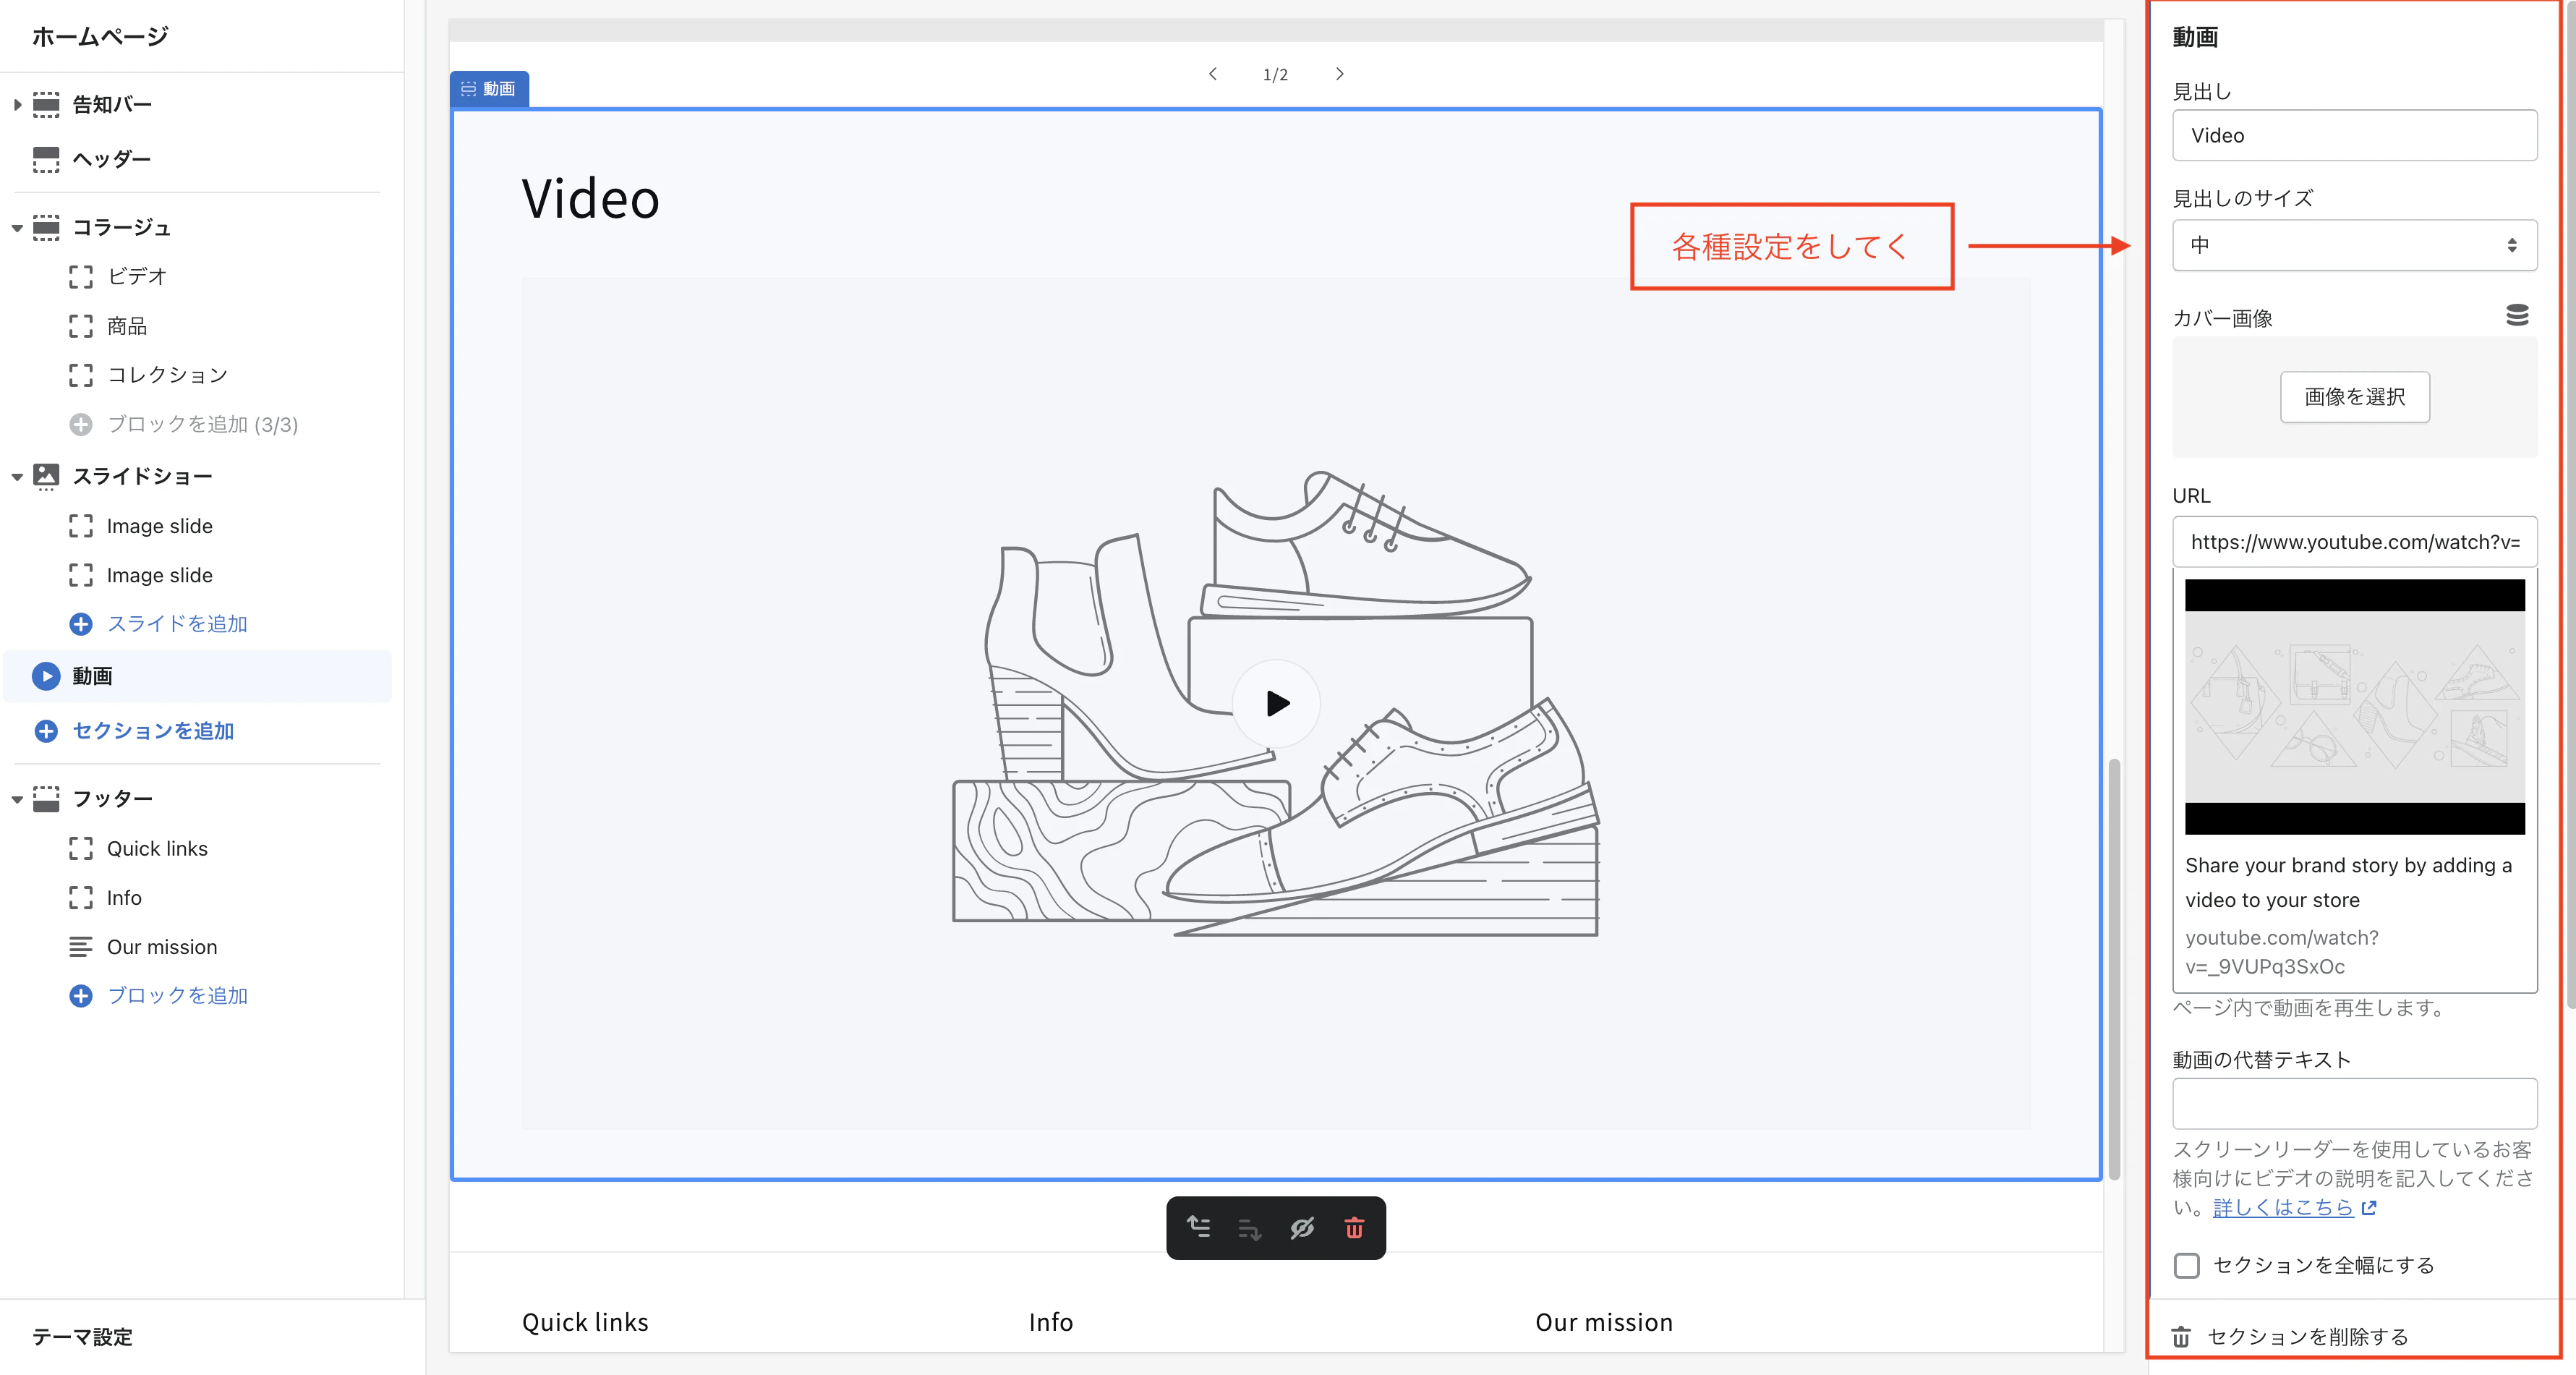This screenshot has width=2576, height=1375.
Task: Go to next slide with right chevron
Action: click(1340, 74)
